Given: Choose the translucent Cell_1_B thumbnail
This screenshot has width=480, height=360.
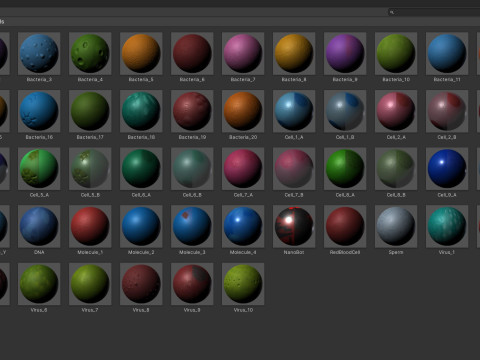Looking at the screenshot, I should [345, 111].
